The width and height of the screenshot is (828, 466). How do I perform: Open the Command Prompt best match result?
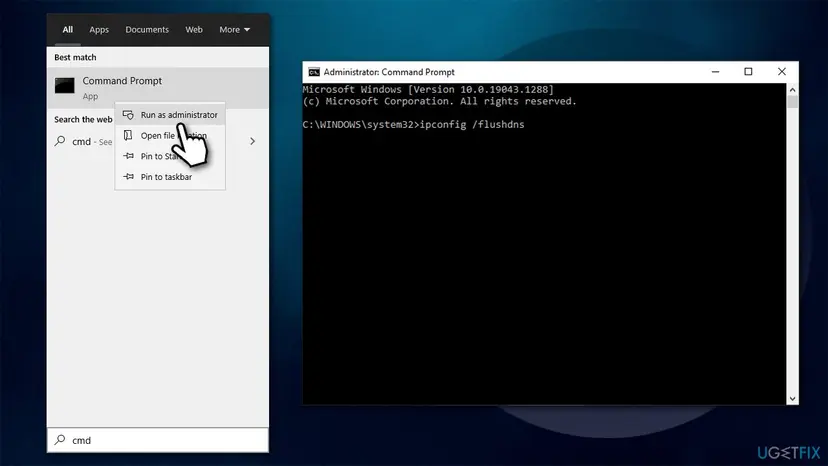point(158,88)
